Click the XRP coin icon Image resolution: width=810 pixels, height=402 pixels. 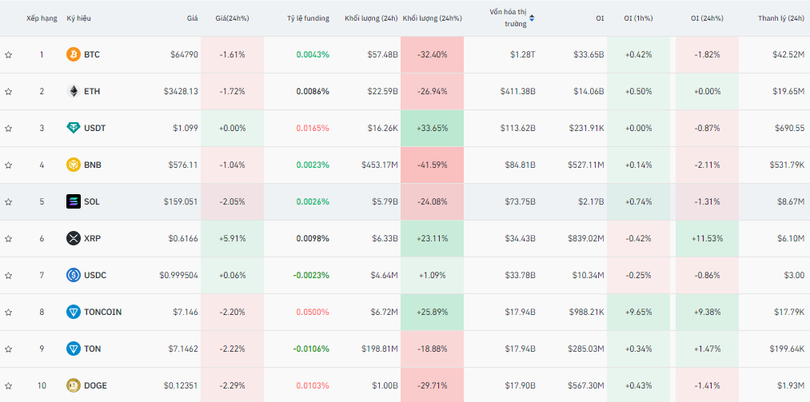73,238
